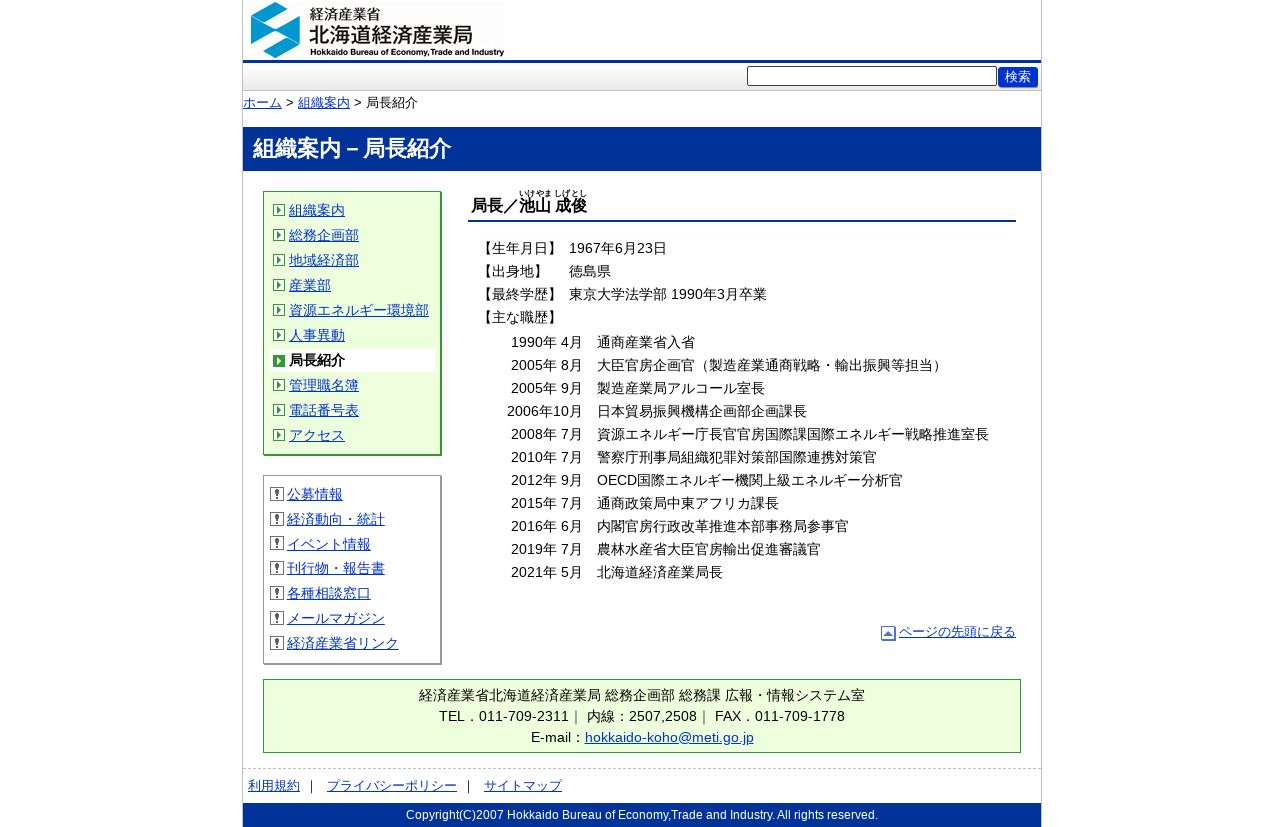The width and height of the screenshot is (1284, 827).
Task: Open 経済動向・統計 link
Action: (336, 519)
